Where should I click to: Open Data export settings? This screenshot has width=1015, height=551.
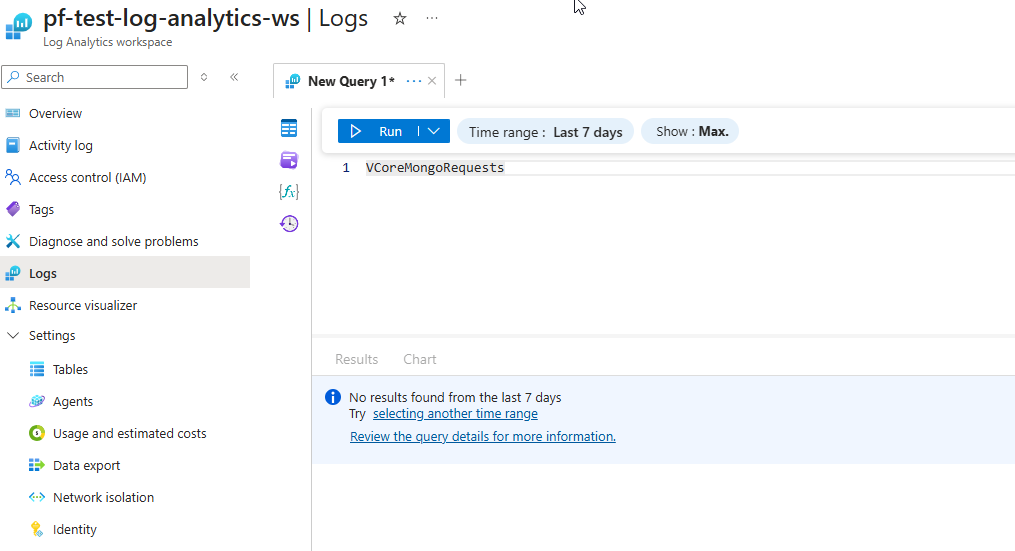click(86, 466)
